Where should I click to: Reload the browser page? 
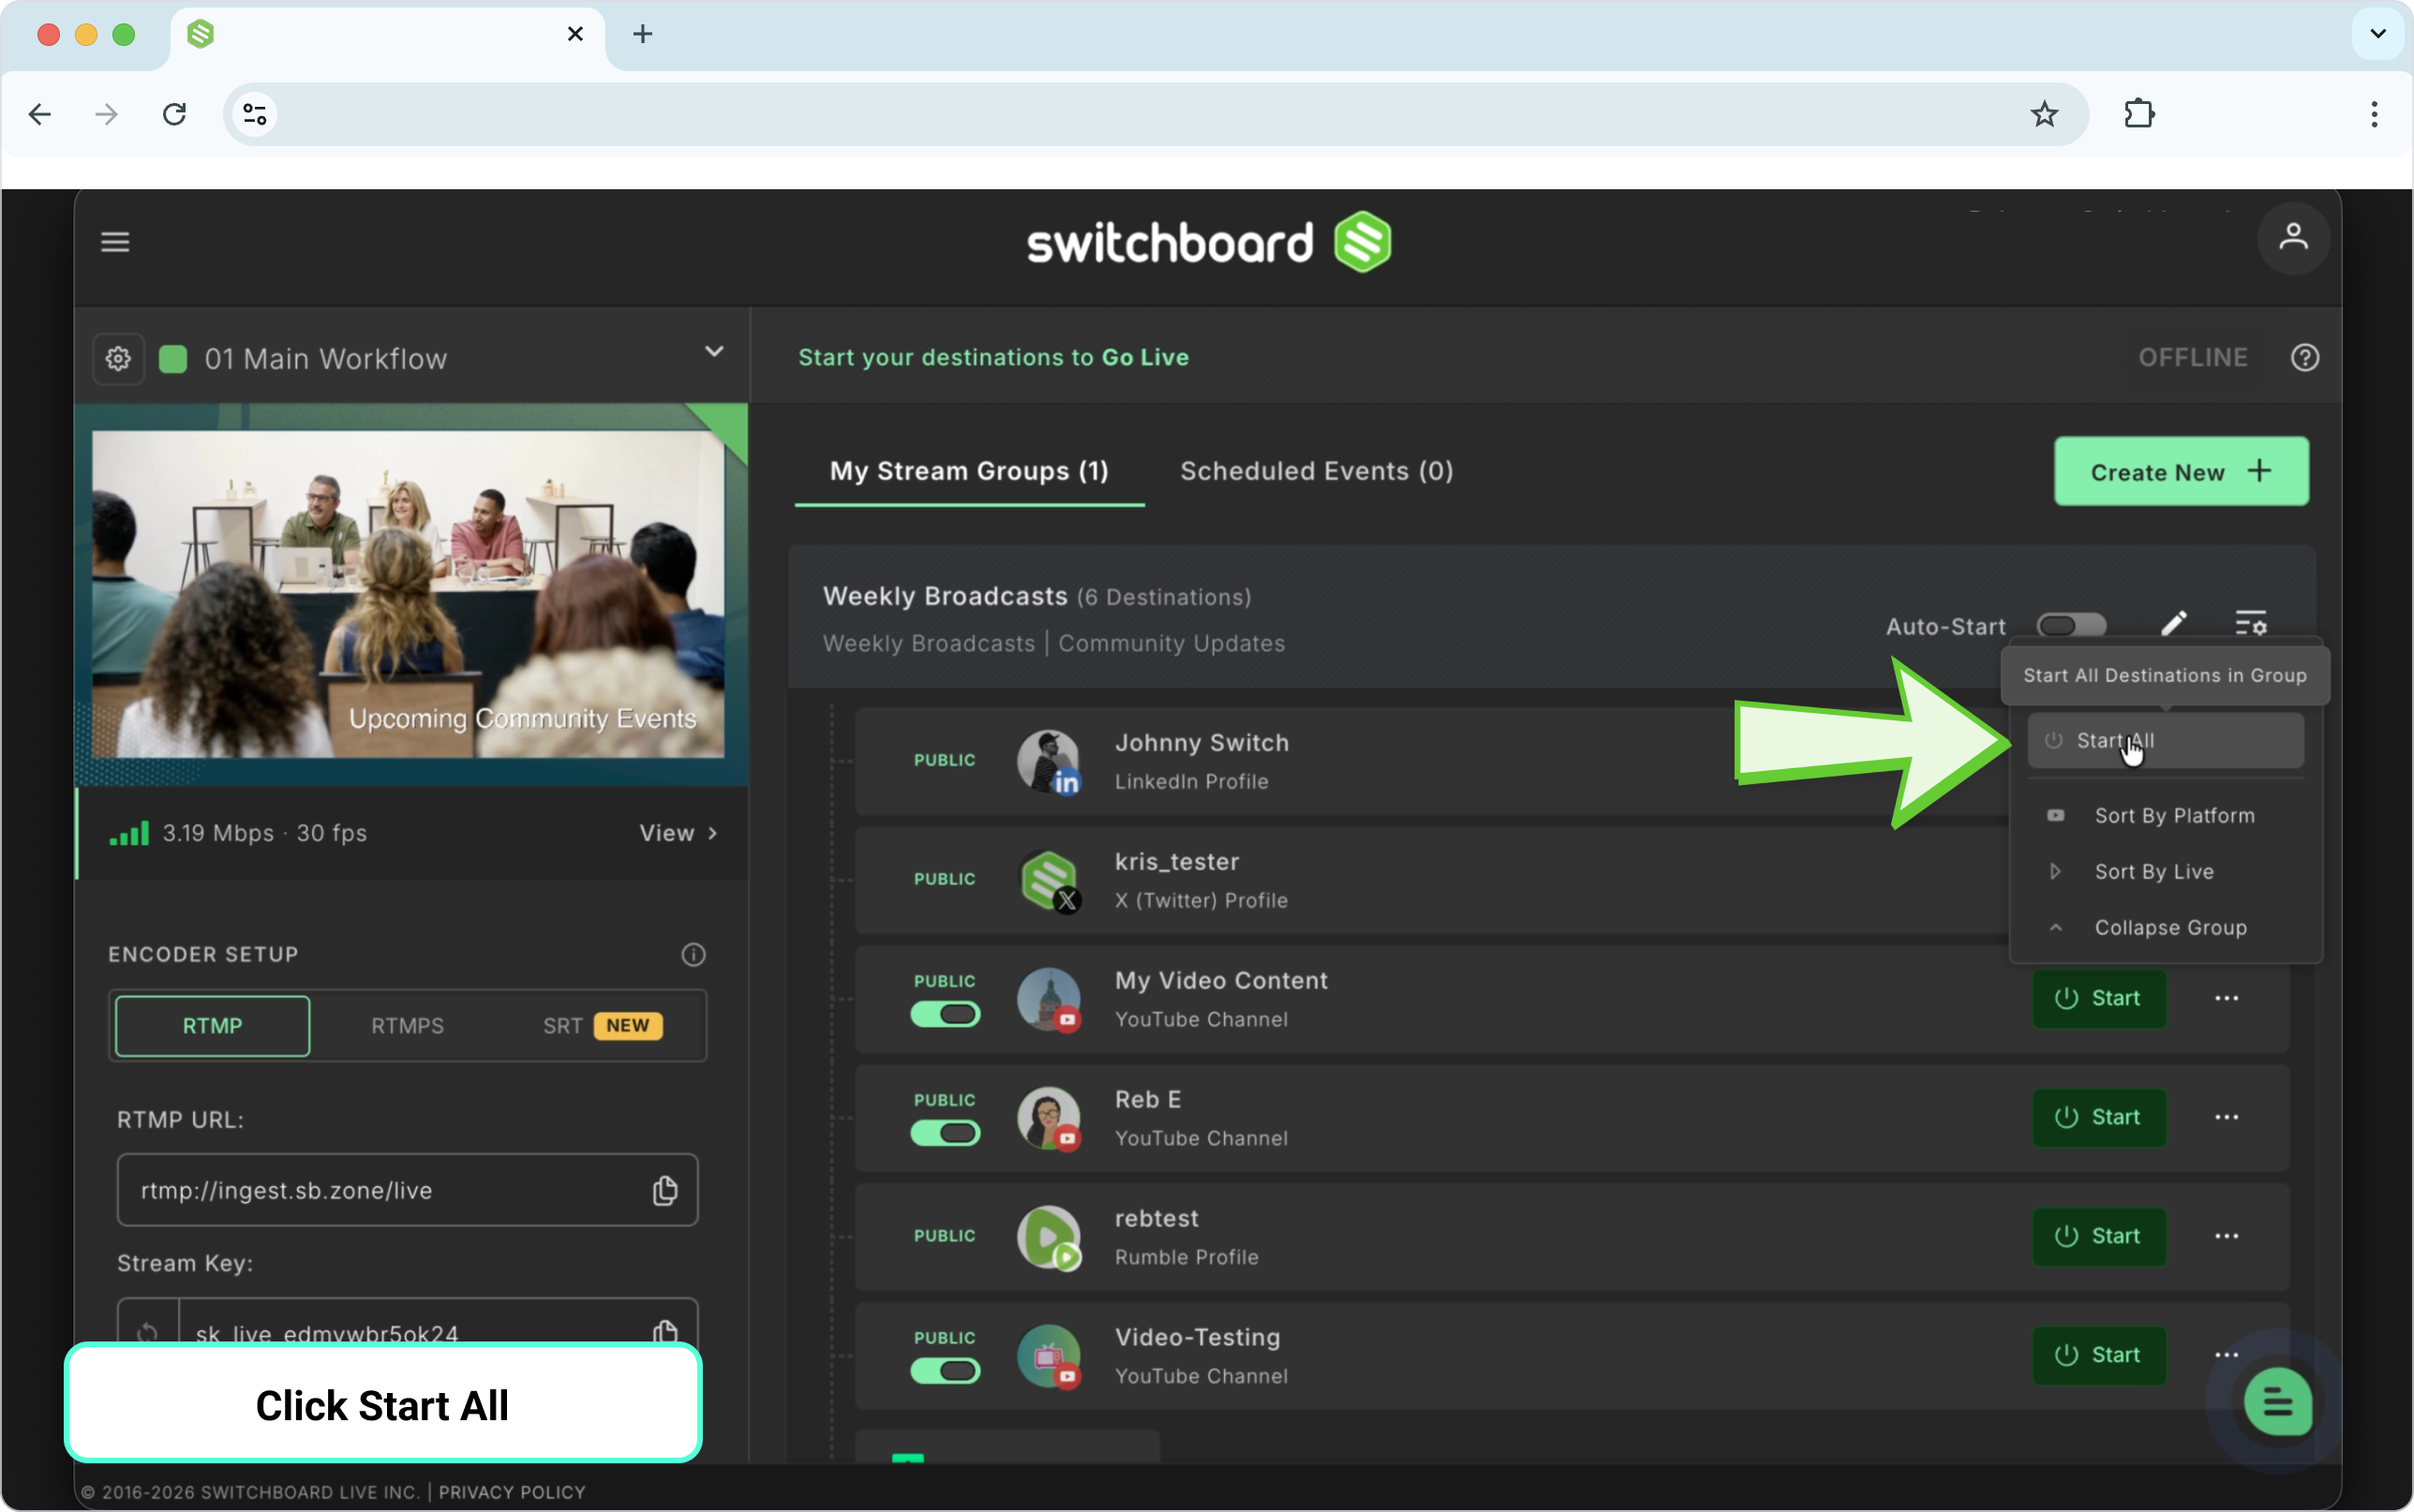pyautogui.click(x=174, y=114)
